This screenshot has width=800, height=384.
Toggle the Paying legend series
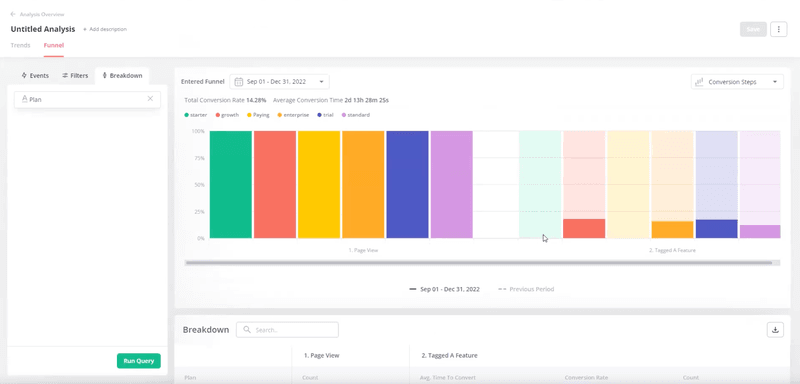tap(258, 115)
